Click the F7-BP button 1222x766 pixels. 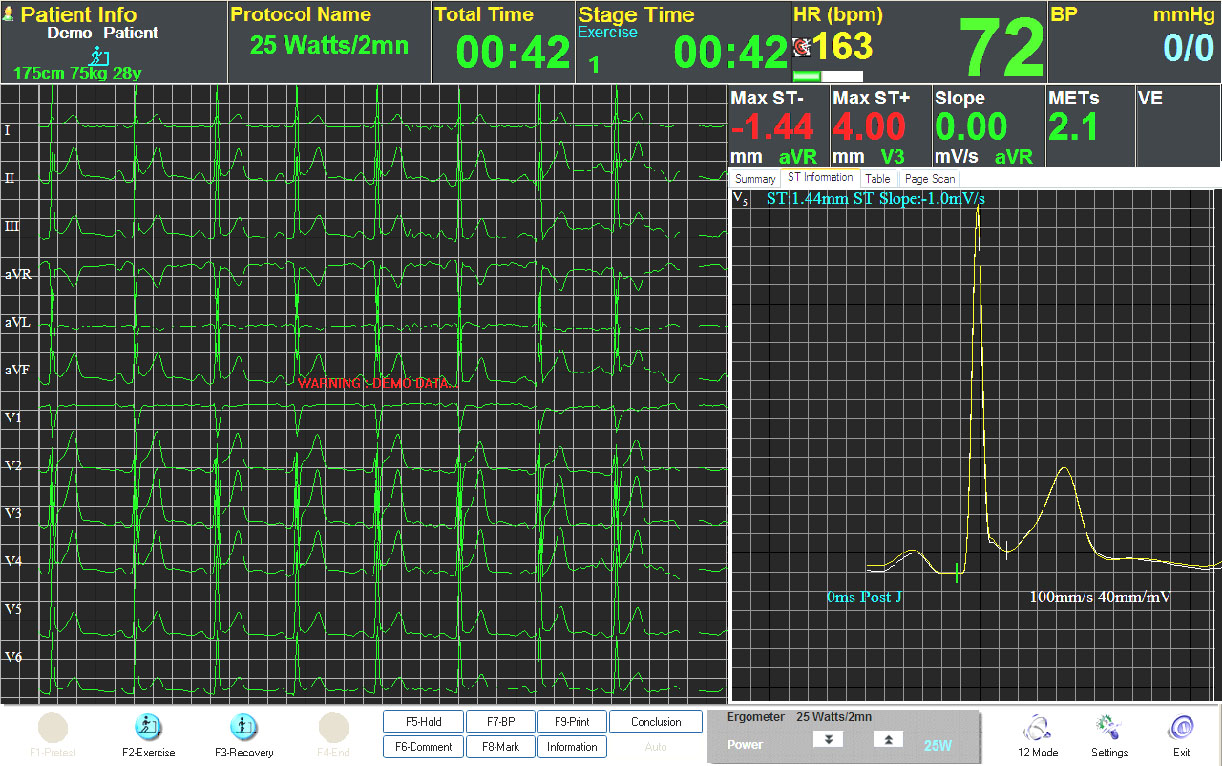pos(500,722)
